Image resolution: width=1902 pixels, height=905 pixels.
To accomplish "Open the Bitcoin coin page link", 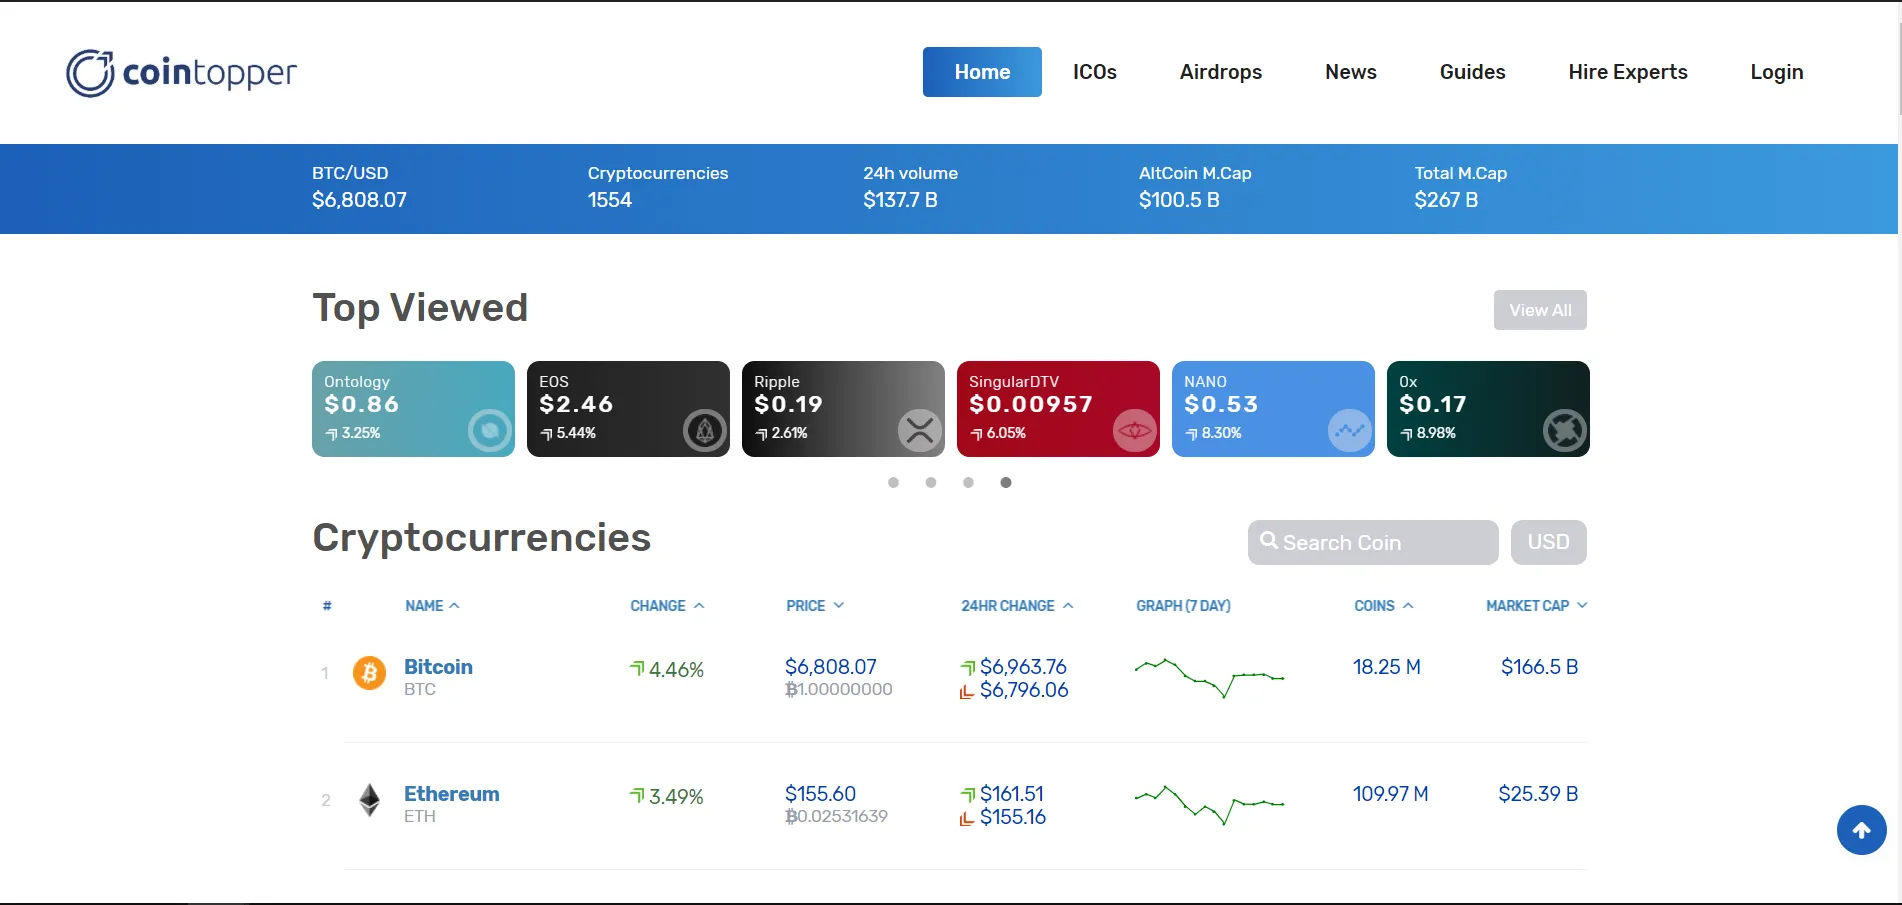I will coord(438,667).
